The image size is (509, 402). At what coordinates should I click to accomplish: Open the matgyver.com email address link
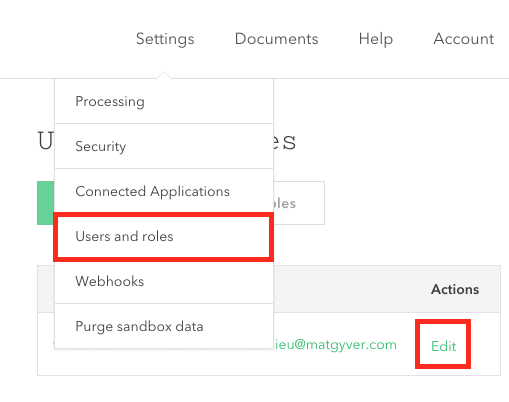coord(335,345)
